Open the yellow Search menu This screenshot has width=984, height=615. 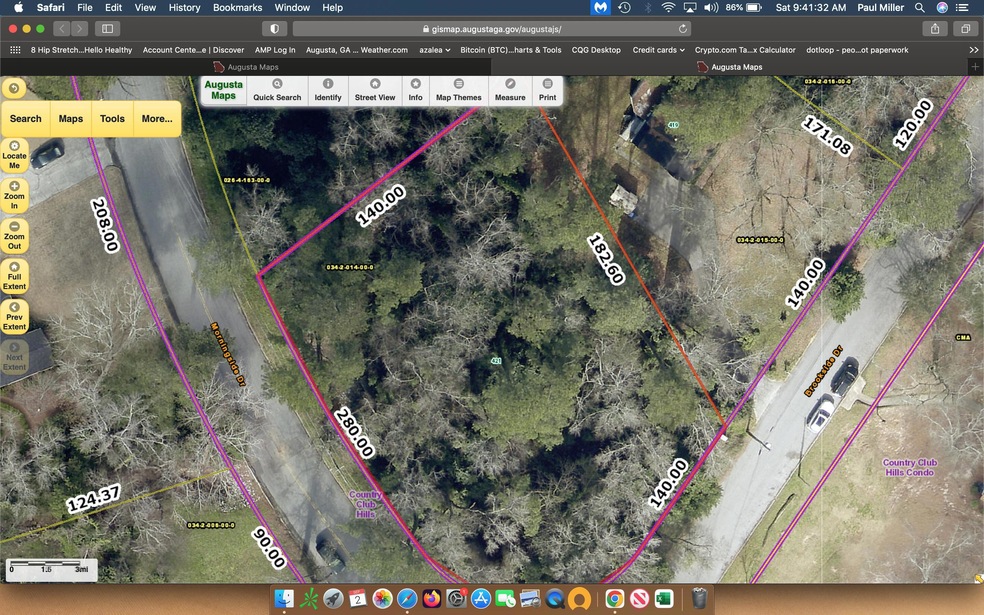pos(26,119)
